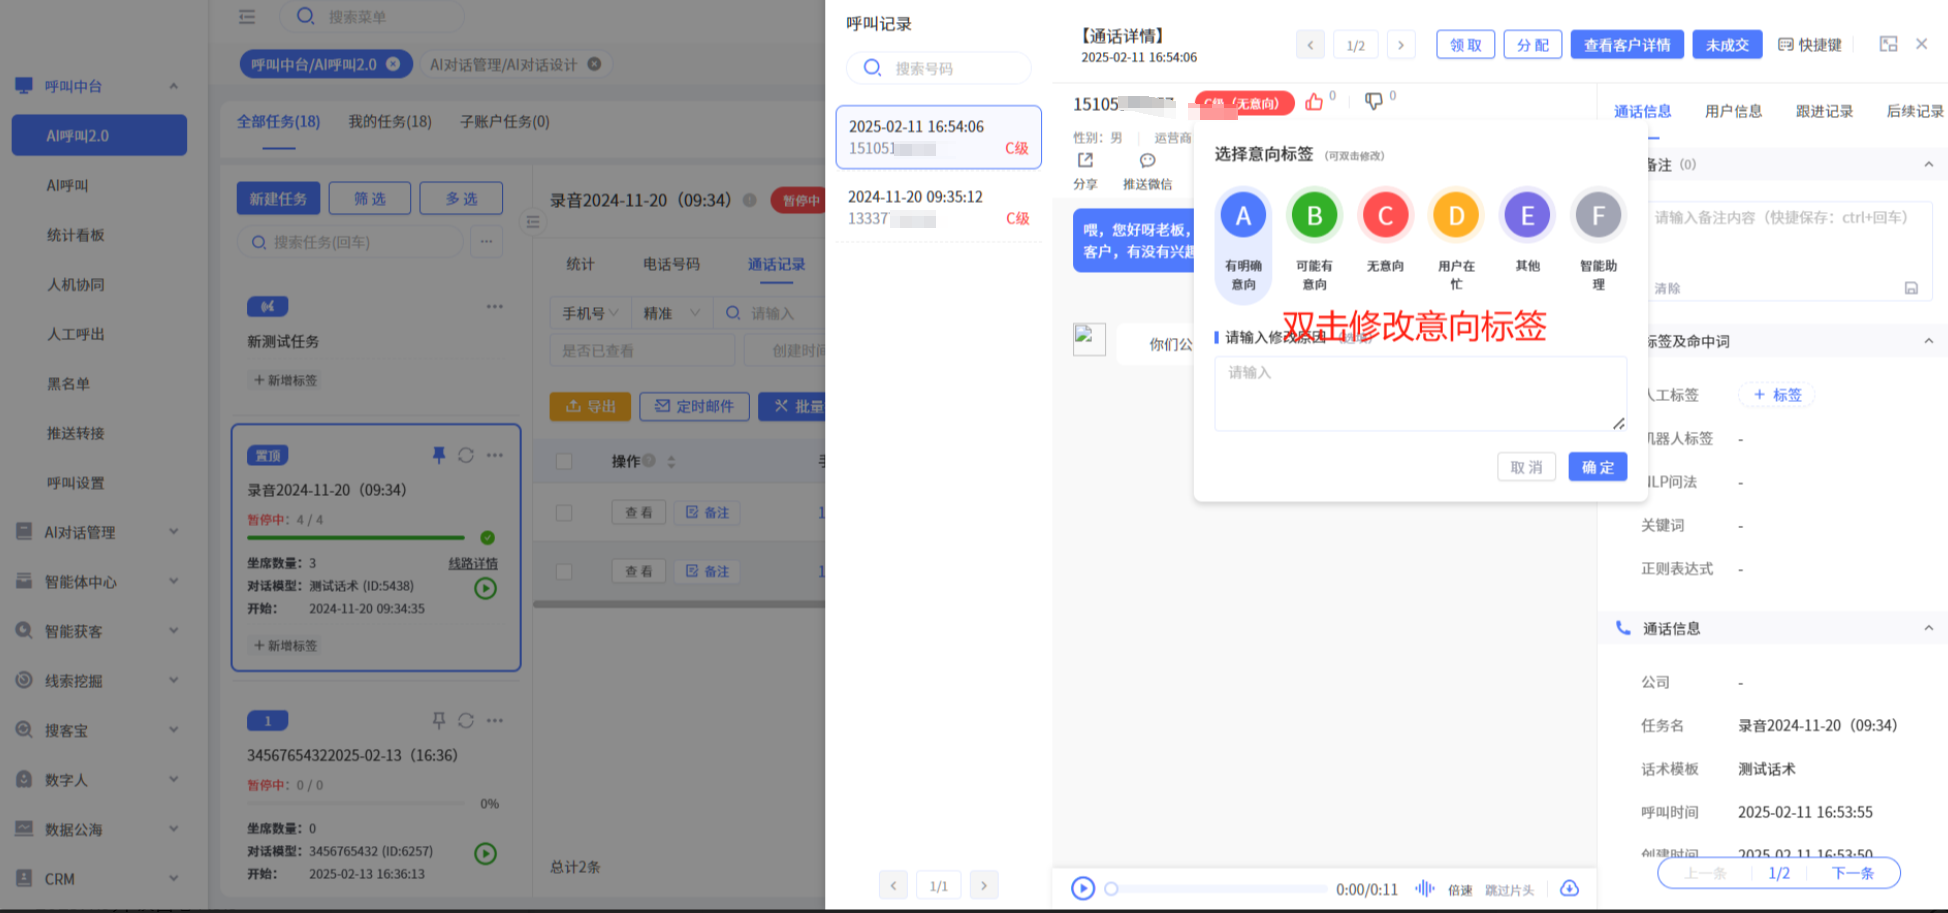Select intent label C 无意向

[x=1385, y=216]
